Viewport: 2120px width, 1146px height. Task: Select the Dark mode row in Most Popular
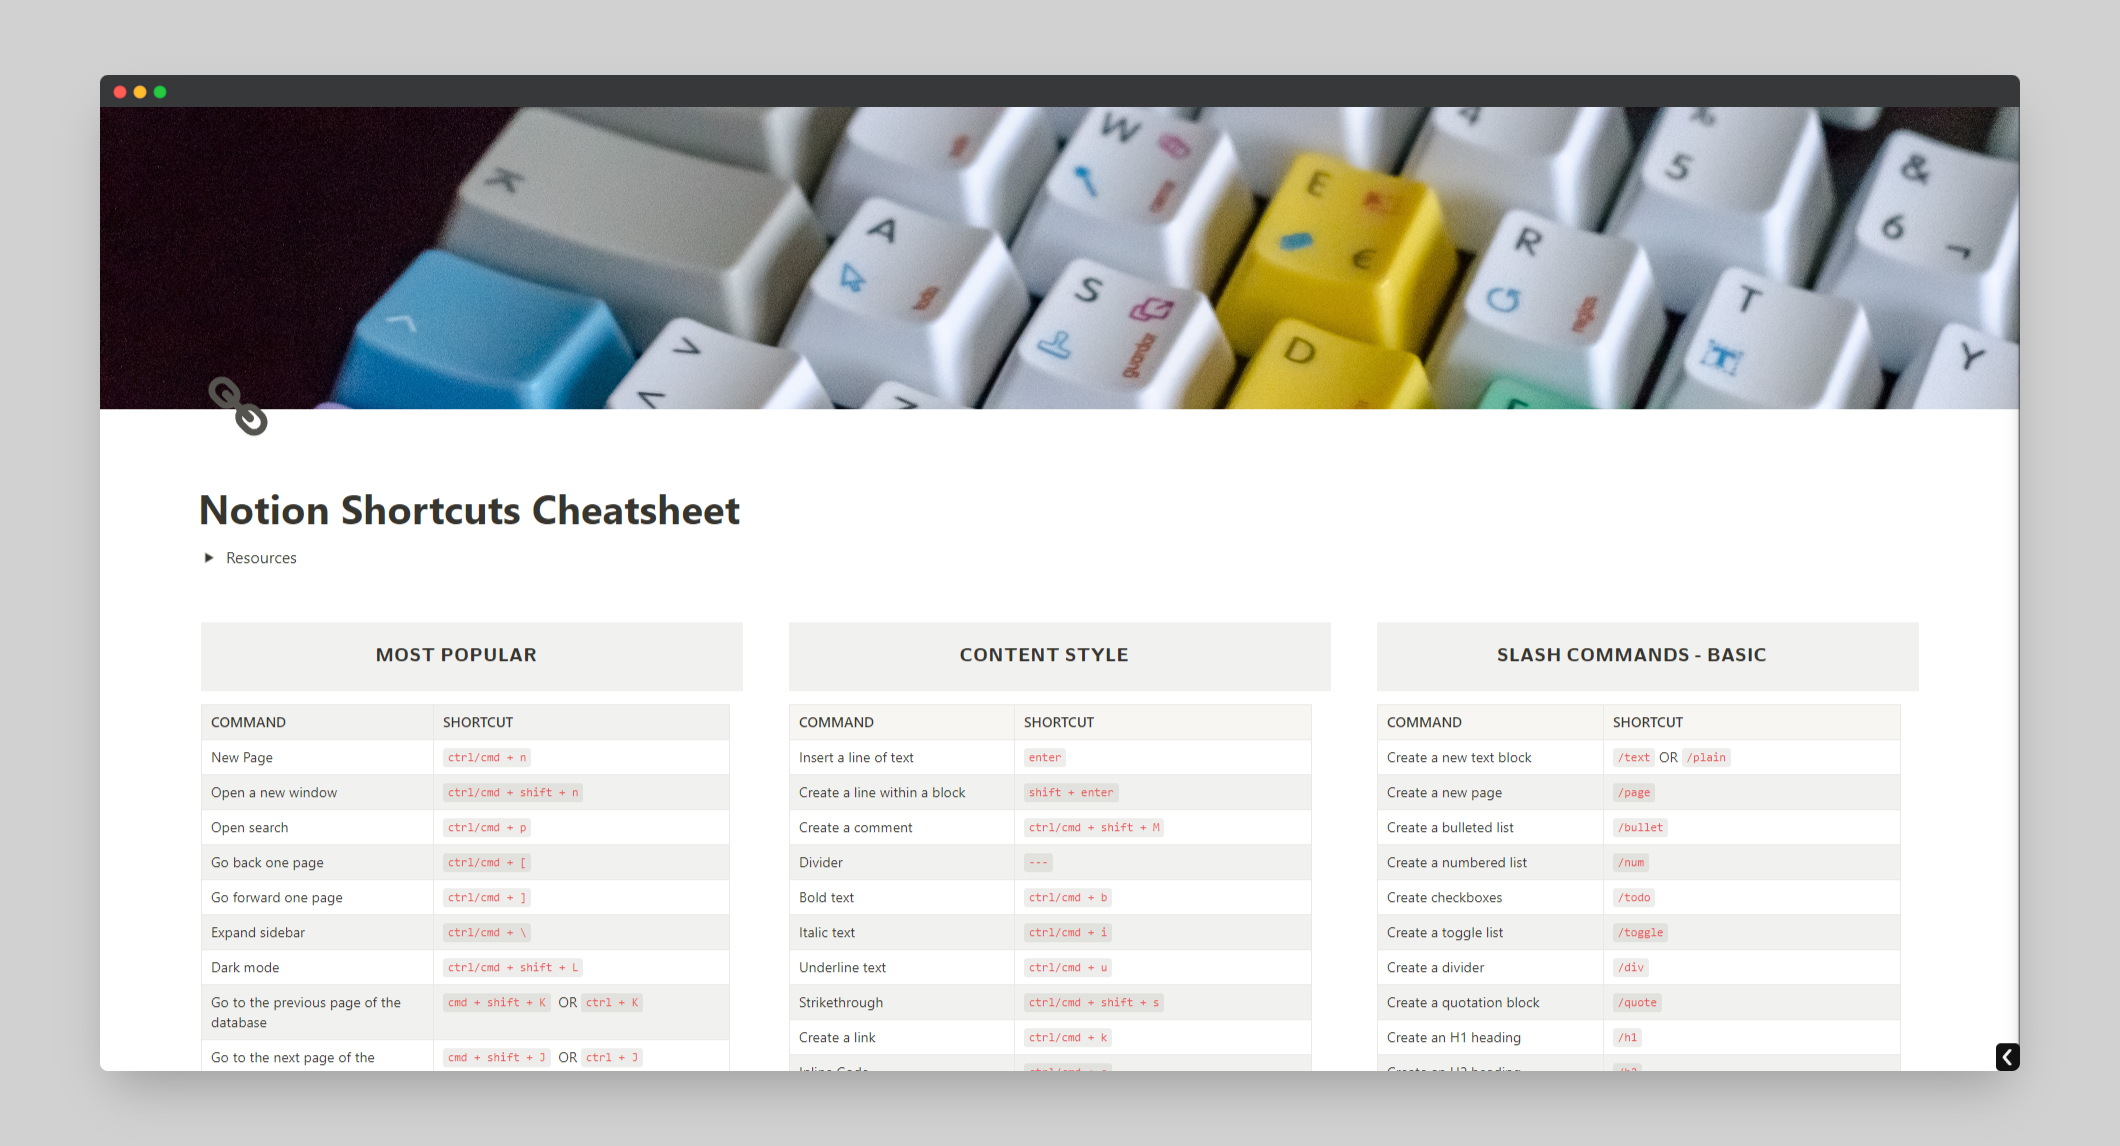pyautogui.click(x=245, y=967)
